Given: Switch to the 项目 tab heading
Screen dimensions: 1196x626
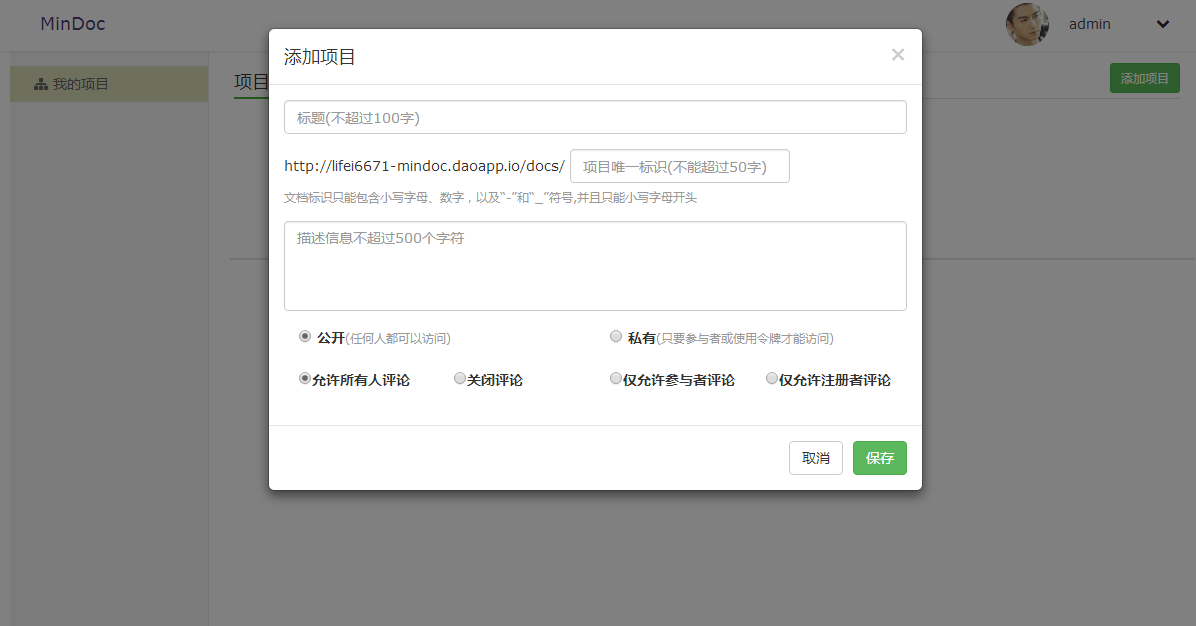Looking at the screenshot, I should (251, 82).
